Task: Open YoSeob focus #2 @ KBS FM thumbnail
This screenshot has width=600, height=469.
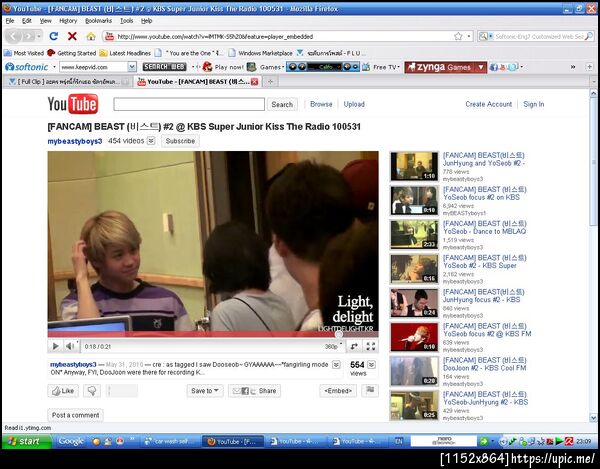Action: [414, 337]
